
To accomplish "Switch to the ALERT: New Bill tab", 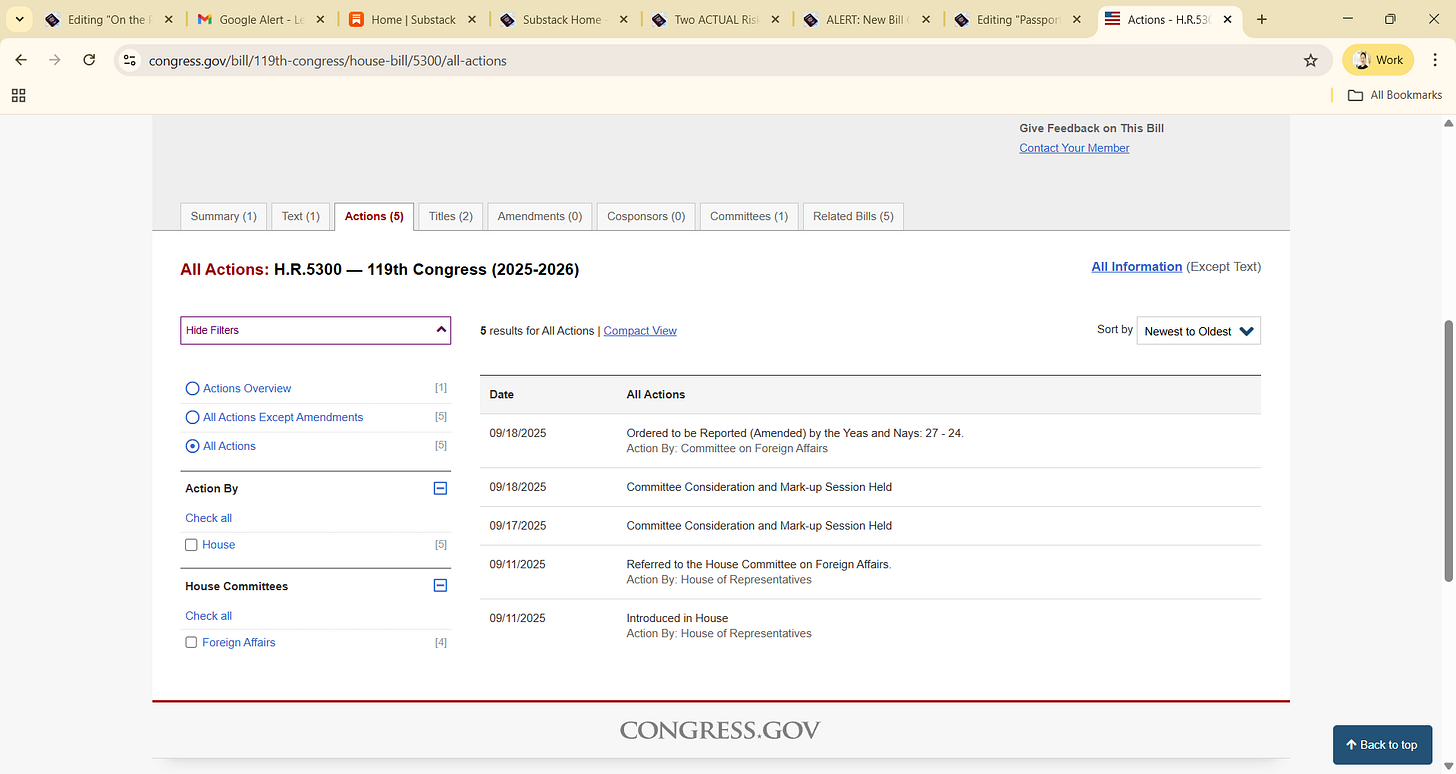I will tap(866, 19).
